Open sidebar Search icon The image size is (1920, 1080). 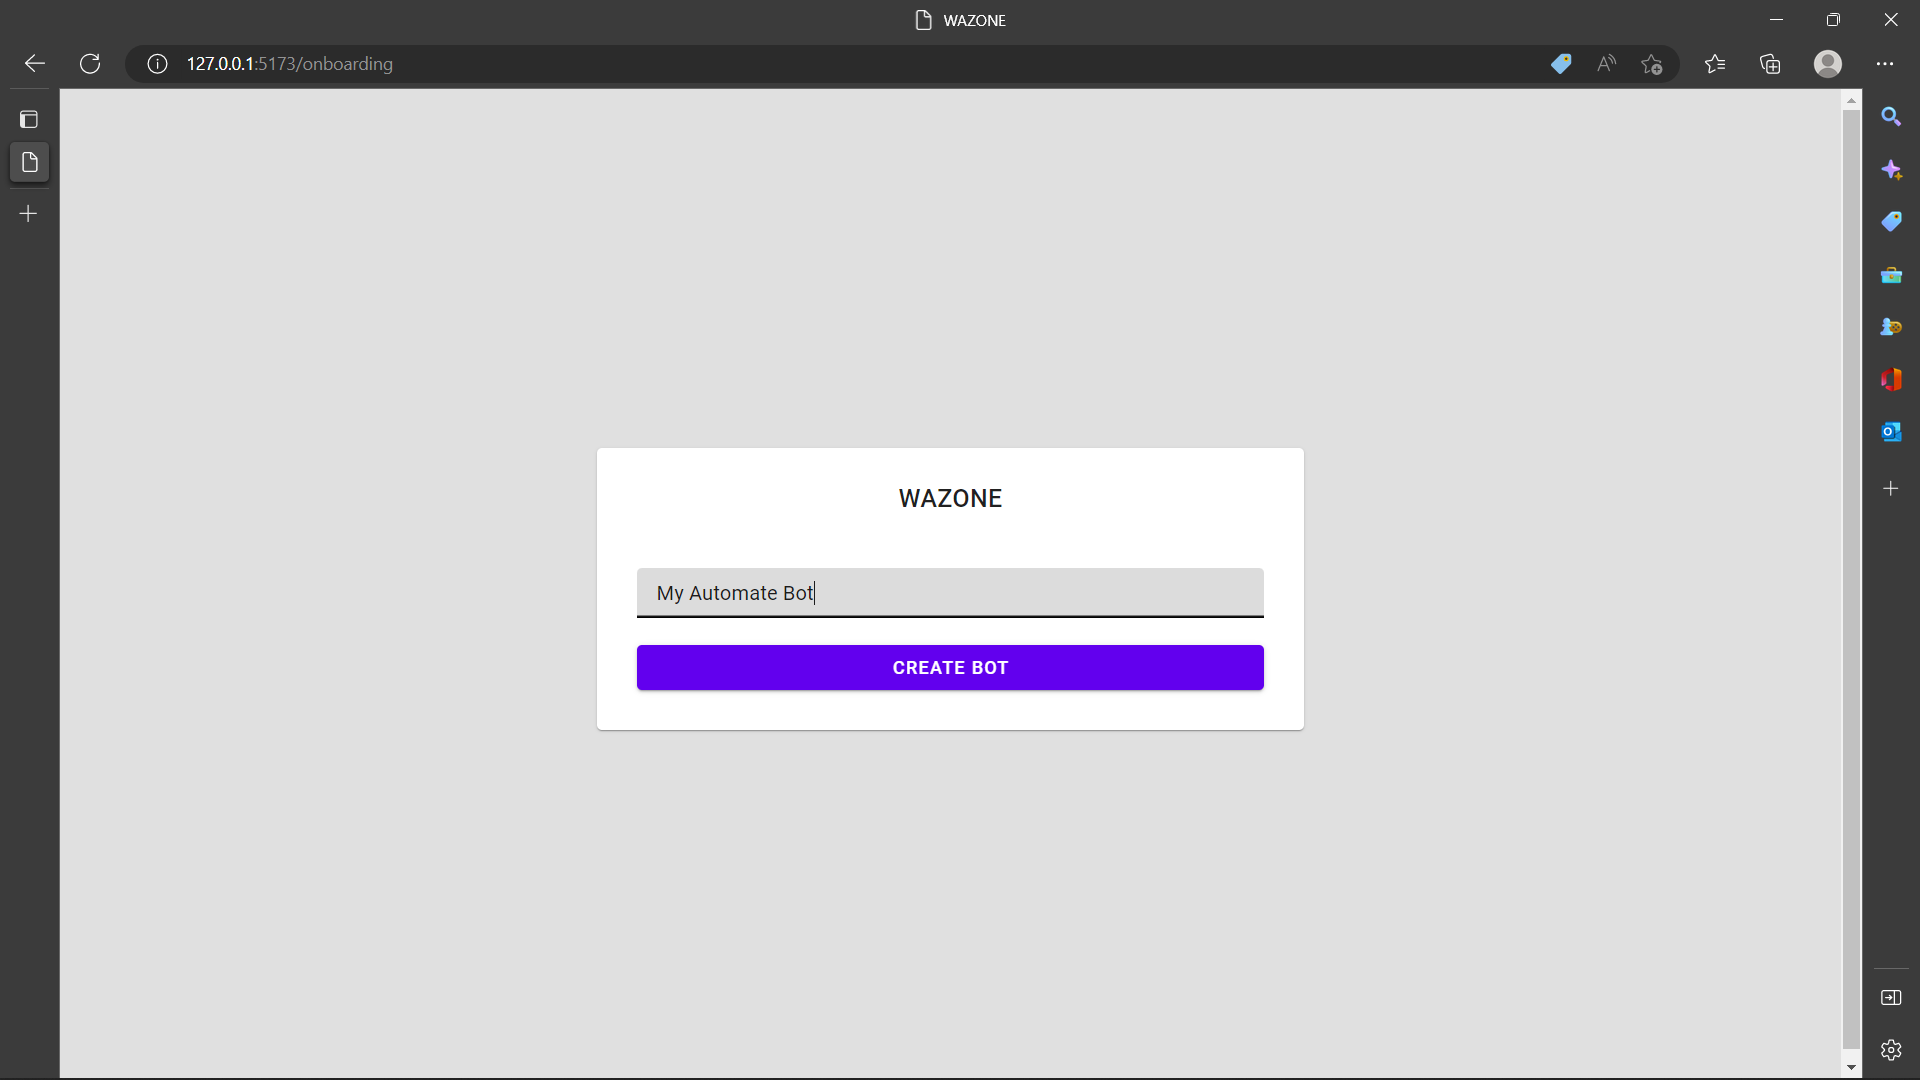pos(1890,117)
